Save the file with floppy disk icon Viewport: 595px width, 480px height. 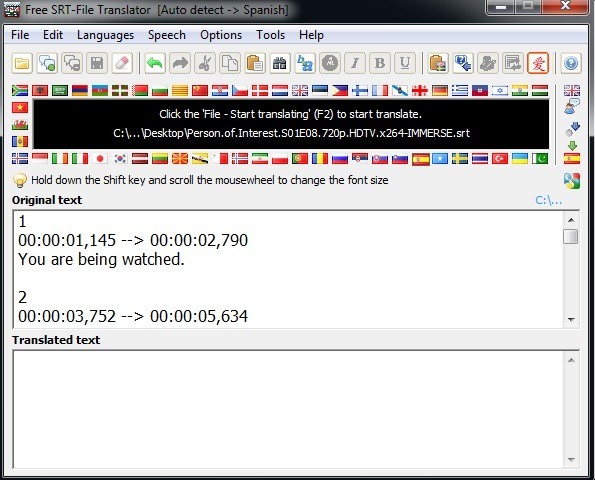pyautogui.click(x=97, y=63)
